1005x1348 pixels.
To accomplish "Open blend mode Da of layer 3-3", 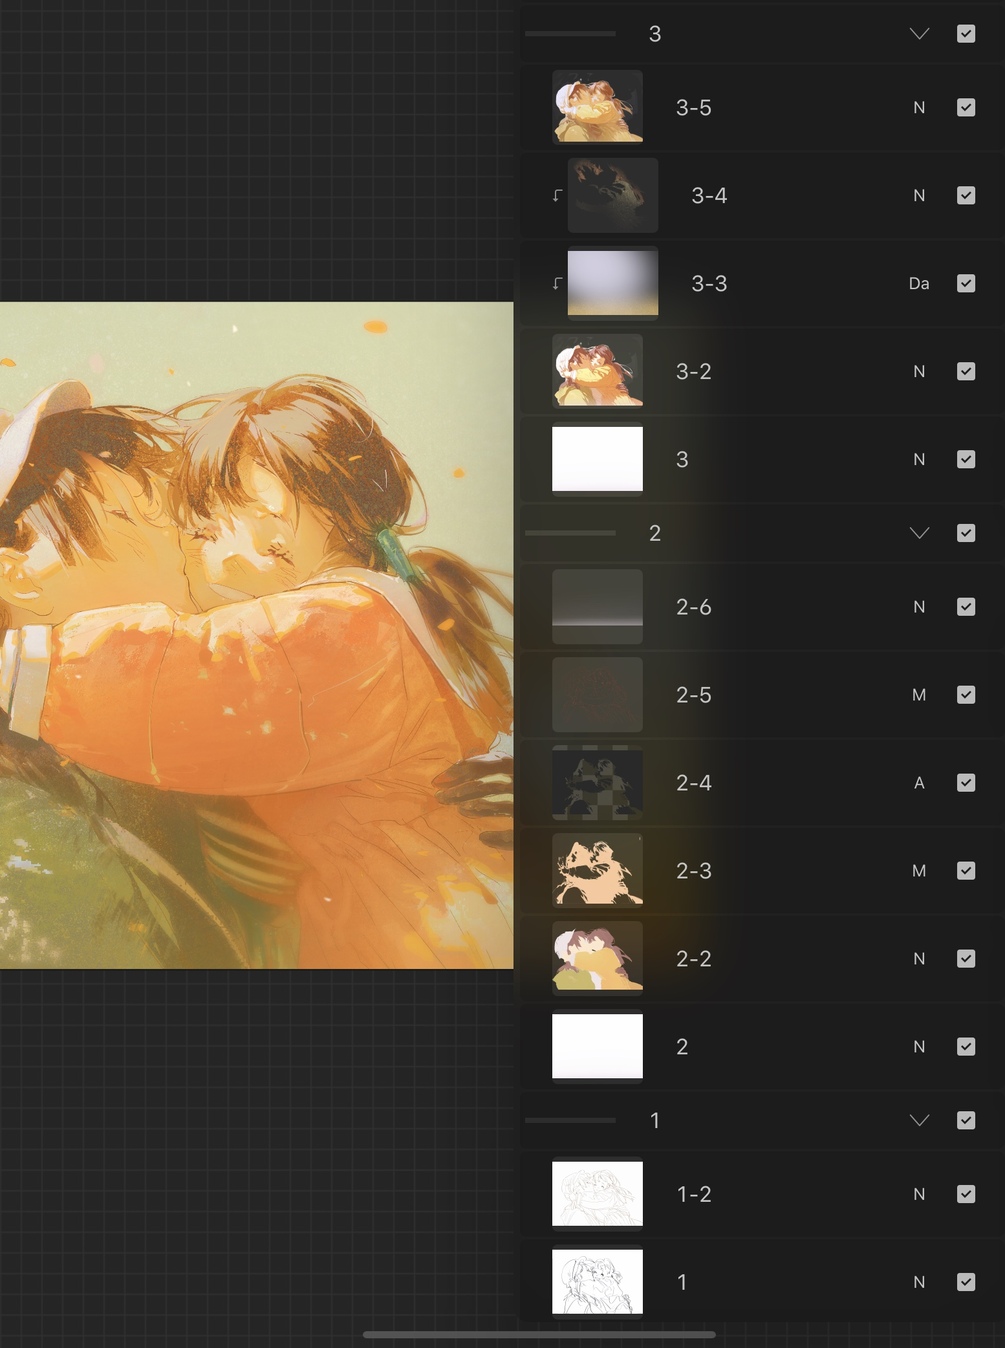I will point(919,283).
